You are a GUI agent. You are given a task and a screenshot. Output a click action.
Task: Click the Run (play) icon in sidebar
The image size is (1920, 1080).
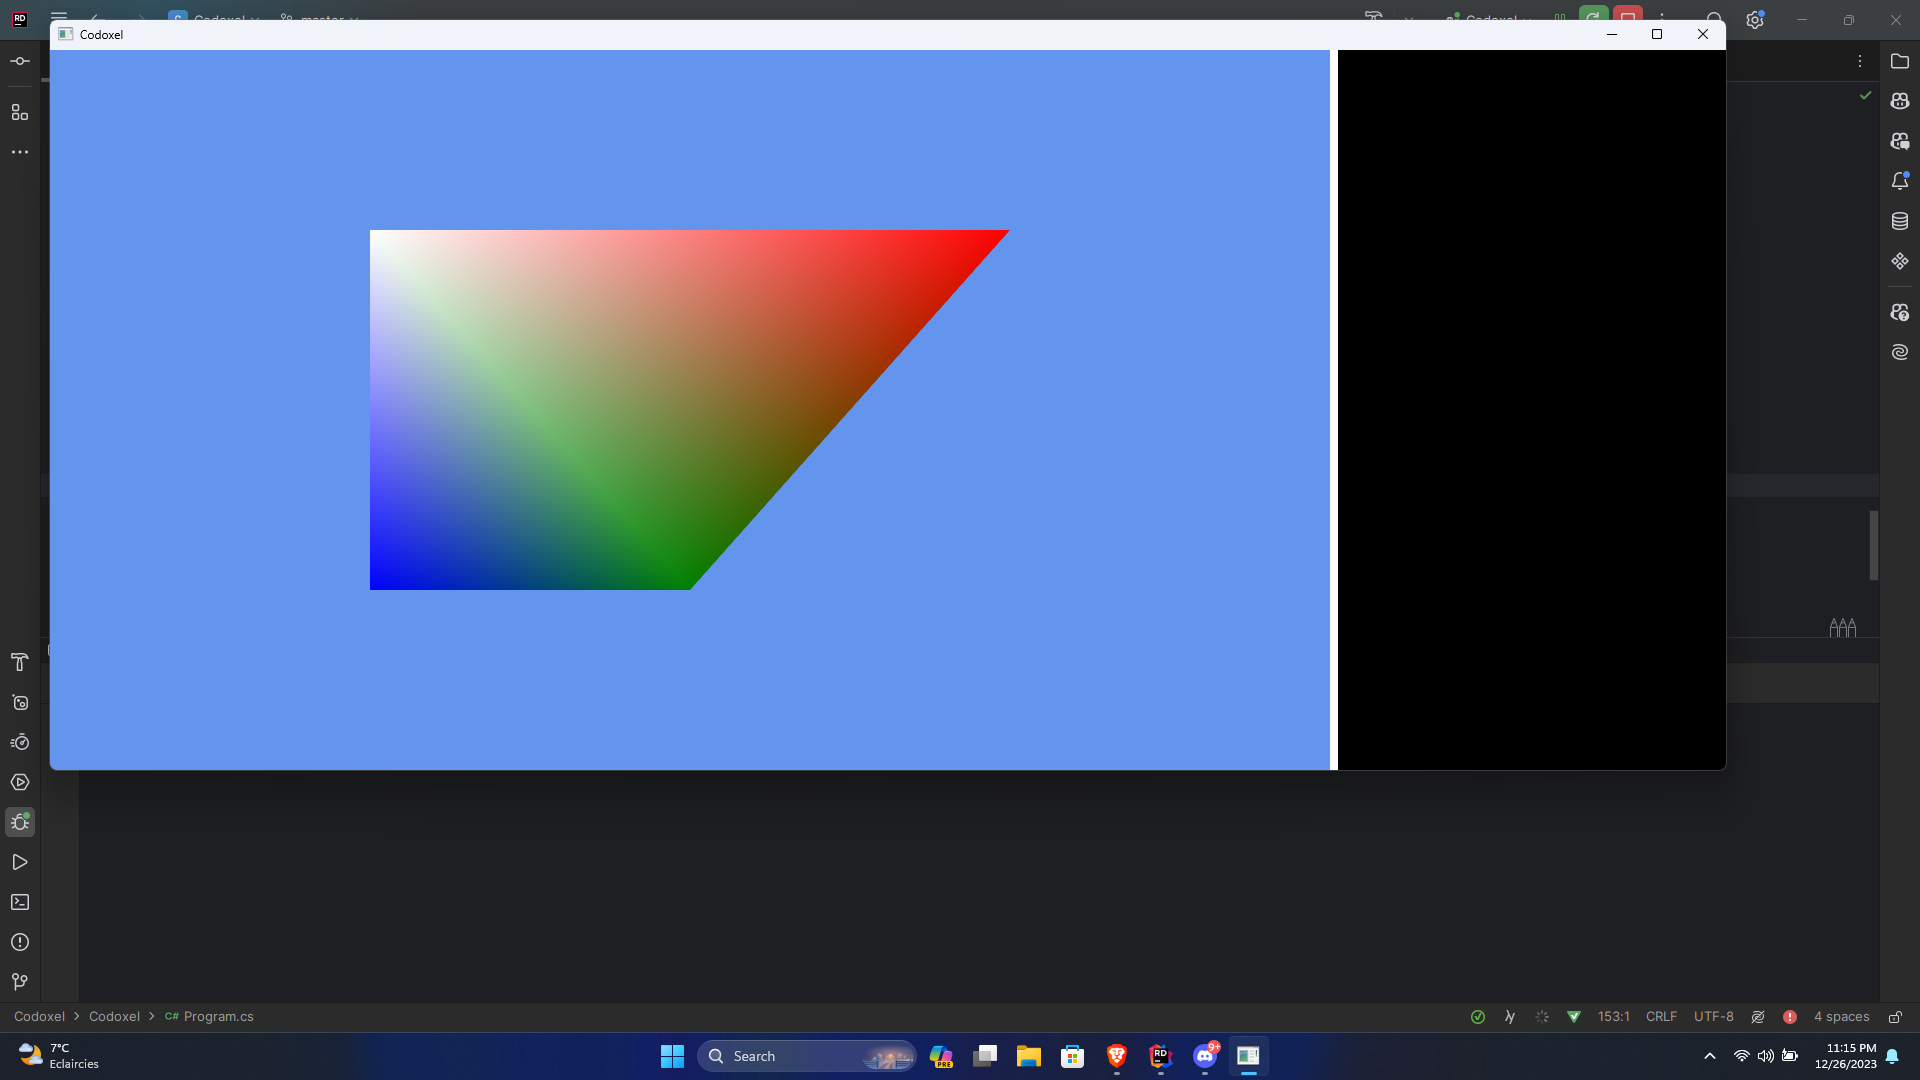(20, 862)
